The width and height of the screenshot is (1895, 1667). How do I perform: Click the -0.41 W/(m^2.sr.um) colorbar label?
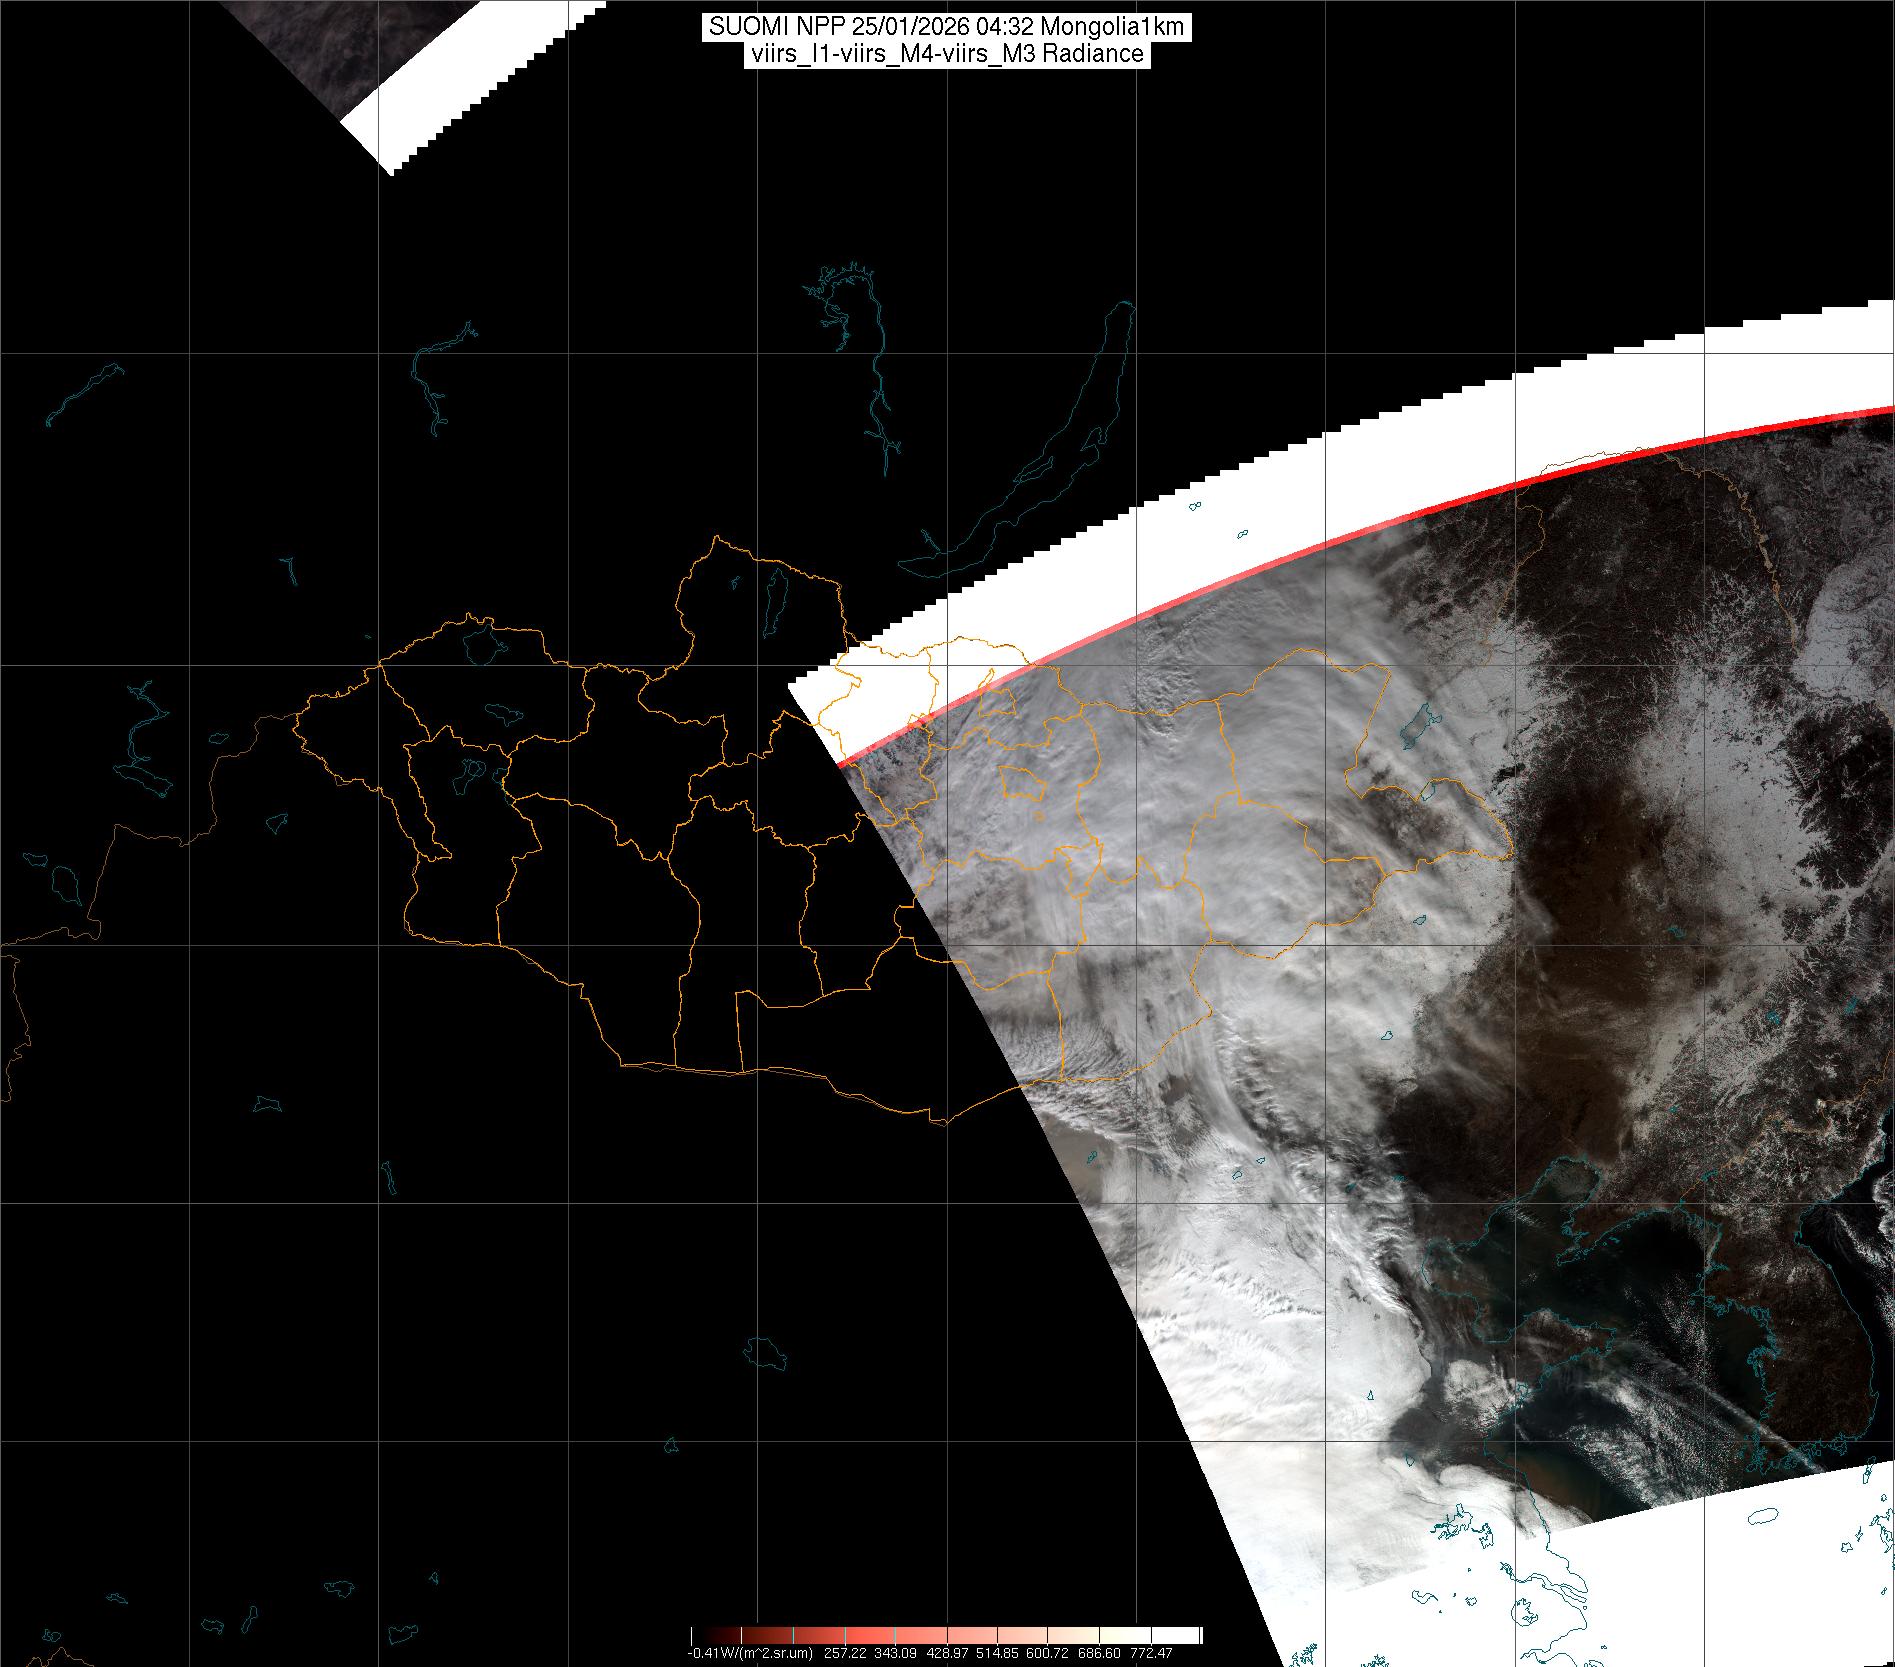750,1653
